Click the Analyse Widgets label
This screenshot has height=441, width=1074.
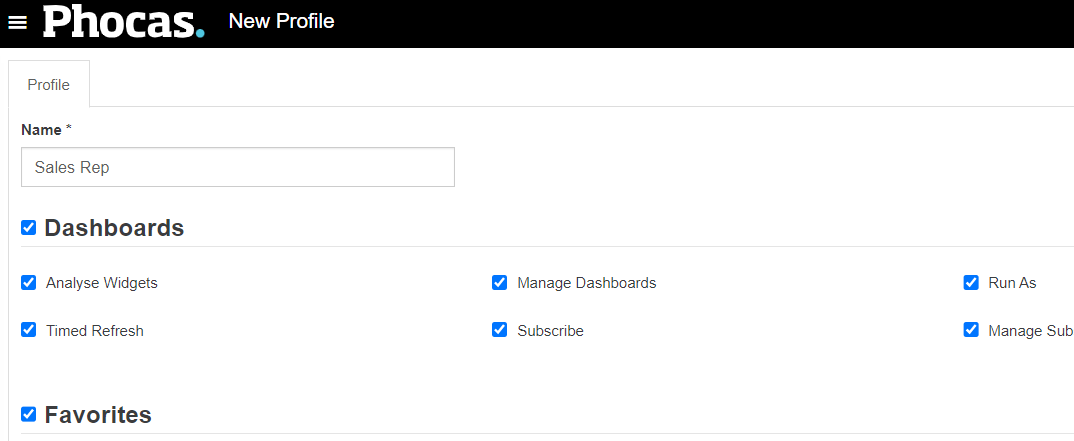click(x=101, y=283)
